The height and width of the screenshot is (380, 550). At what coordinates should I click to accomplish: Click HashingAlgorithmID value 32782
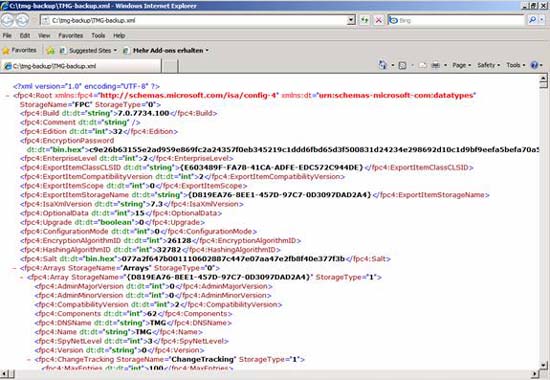[x=169, y=249]
